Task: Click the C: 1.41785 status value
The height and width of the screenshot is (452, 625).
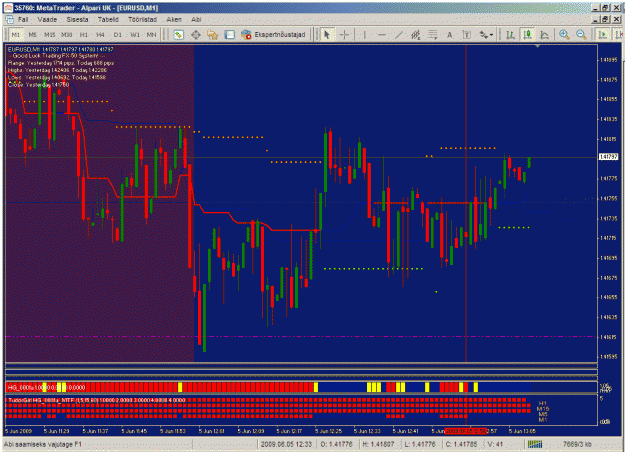Action: tap(461, 444)
